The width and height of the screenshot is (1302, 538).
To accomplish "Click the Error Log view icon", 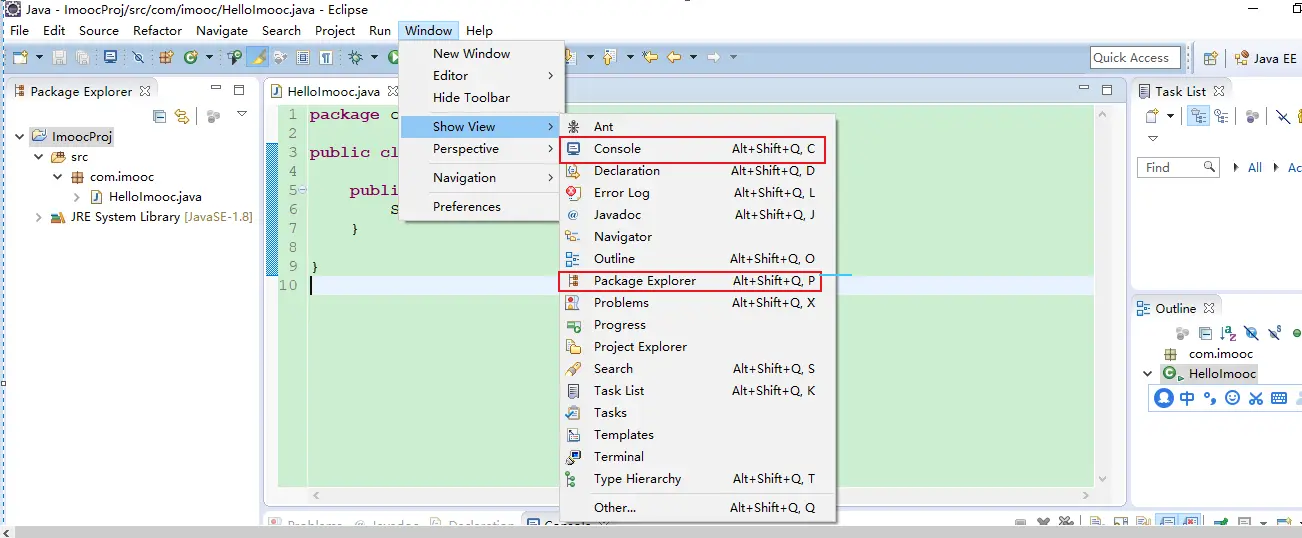I will (x=573, y=193).
